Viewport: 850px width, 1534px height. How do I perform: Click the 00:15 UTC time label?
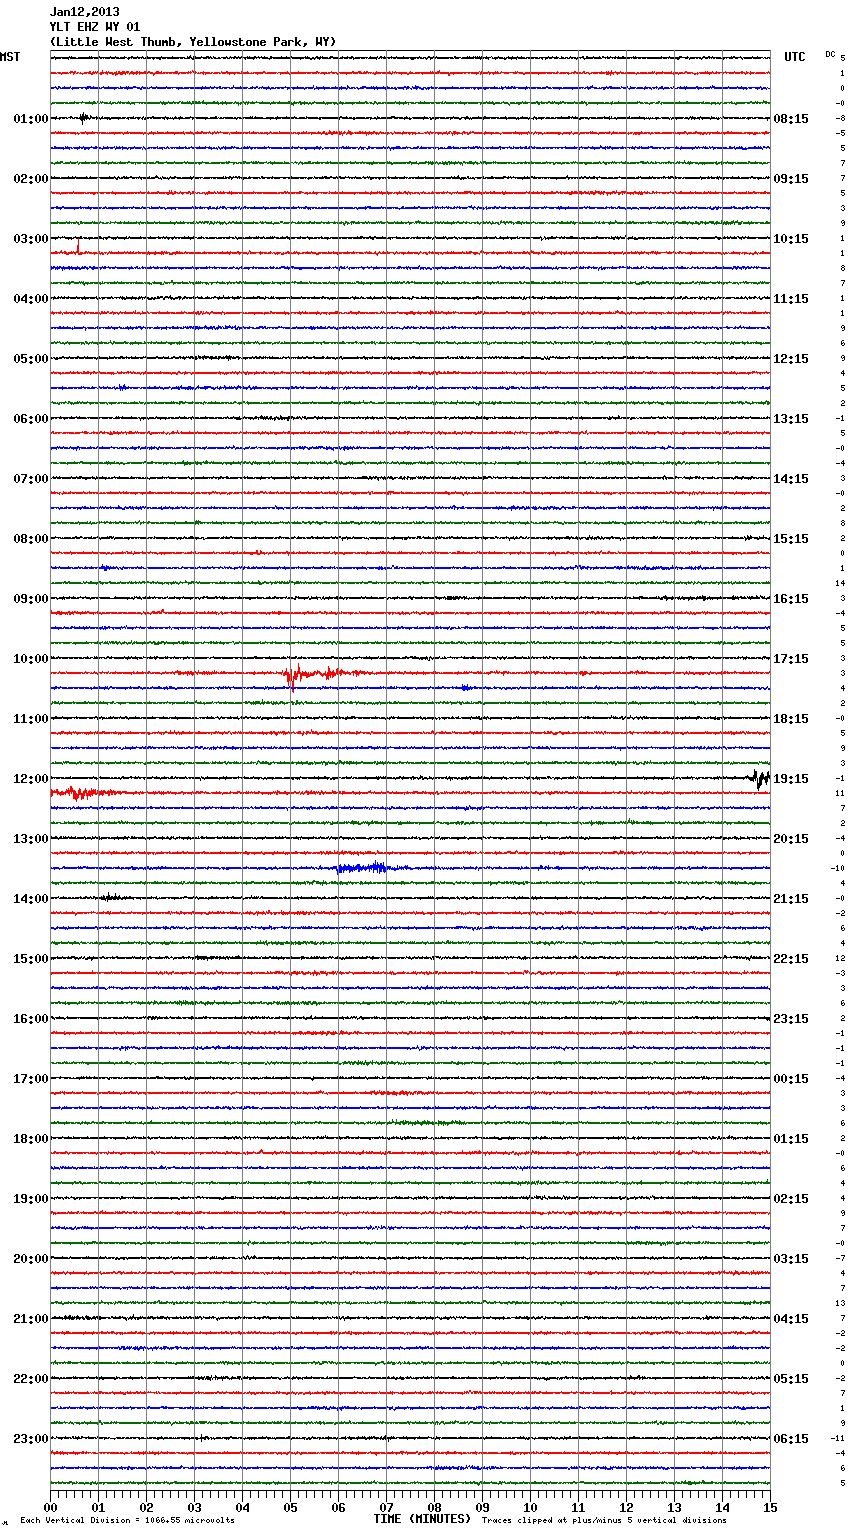[x=791, y=1079]
